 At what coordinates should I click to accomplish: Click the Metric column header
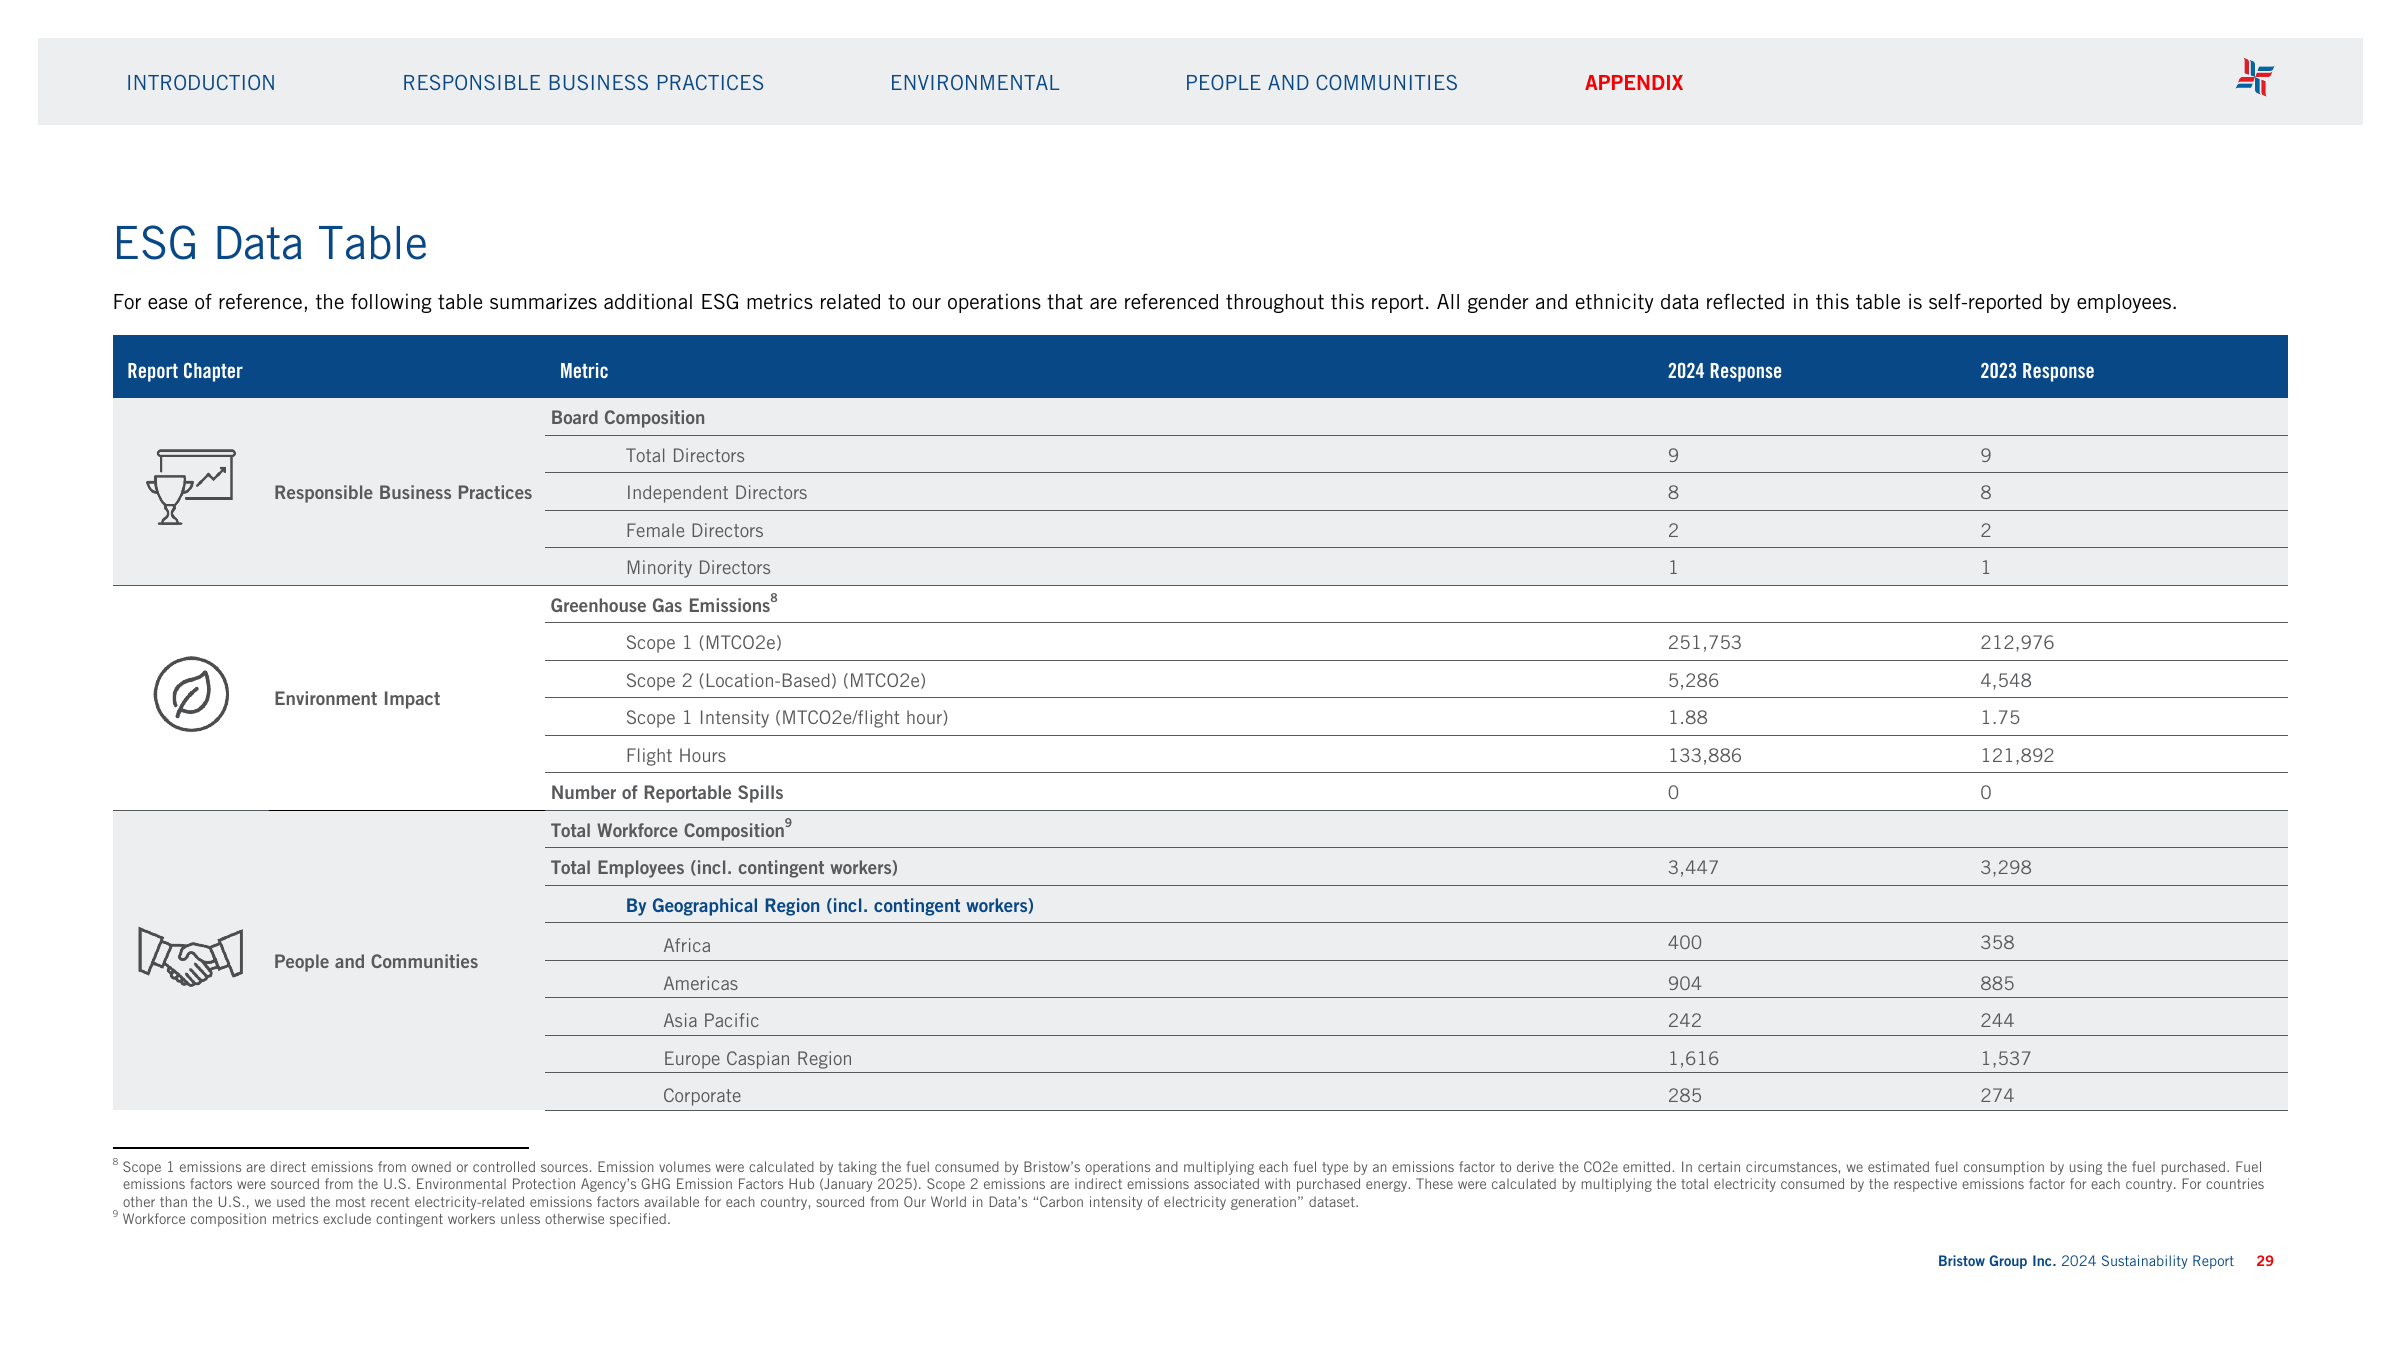tap(584, 371)
